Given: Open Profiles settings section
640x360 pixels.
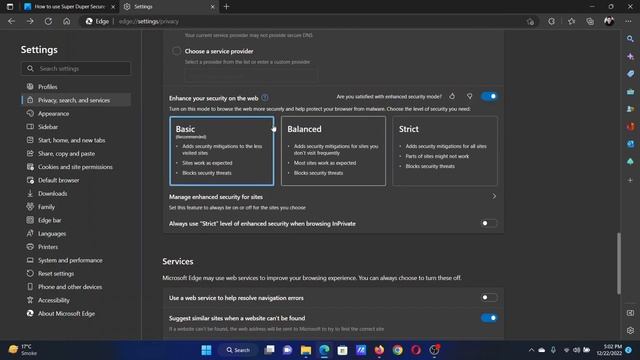Looking at the screenshot, I should pos(47,87).
